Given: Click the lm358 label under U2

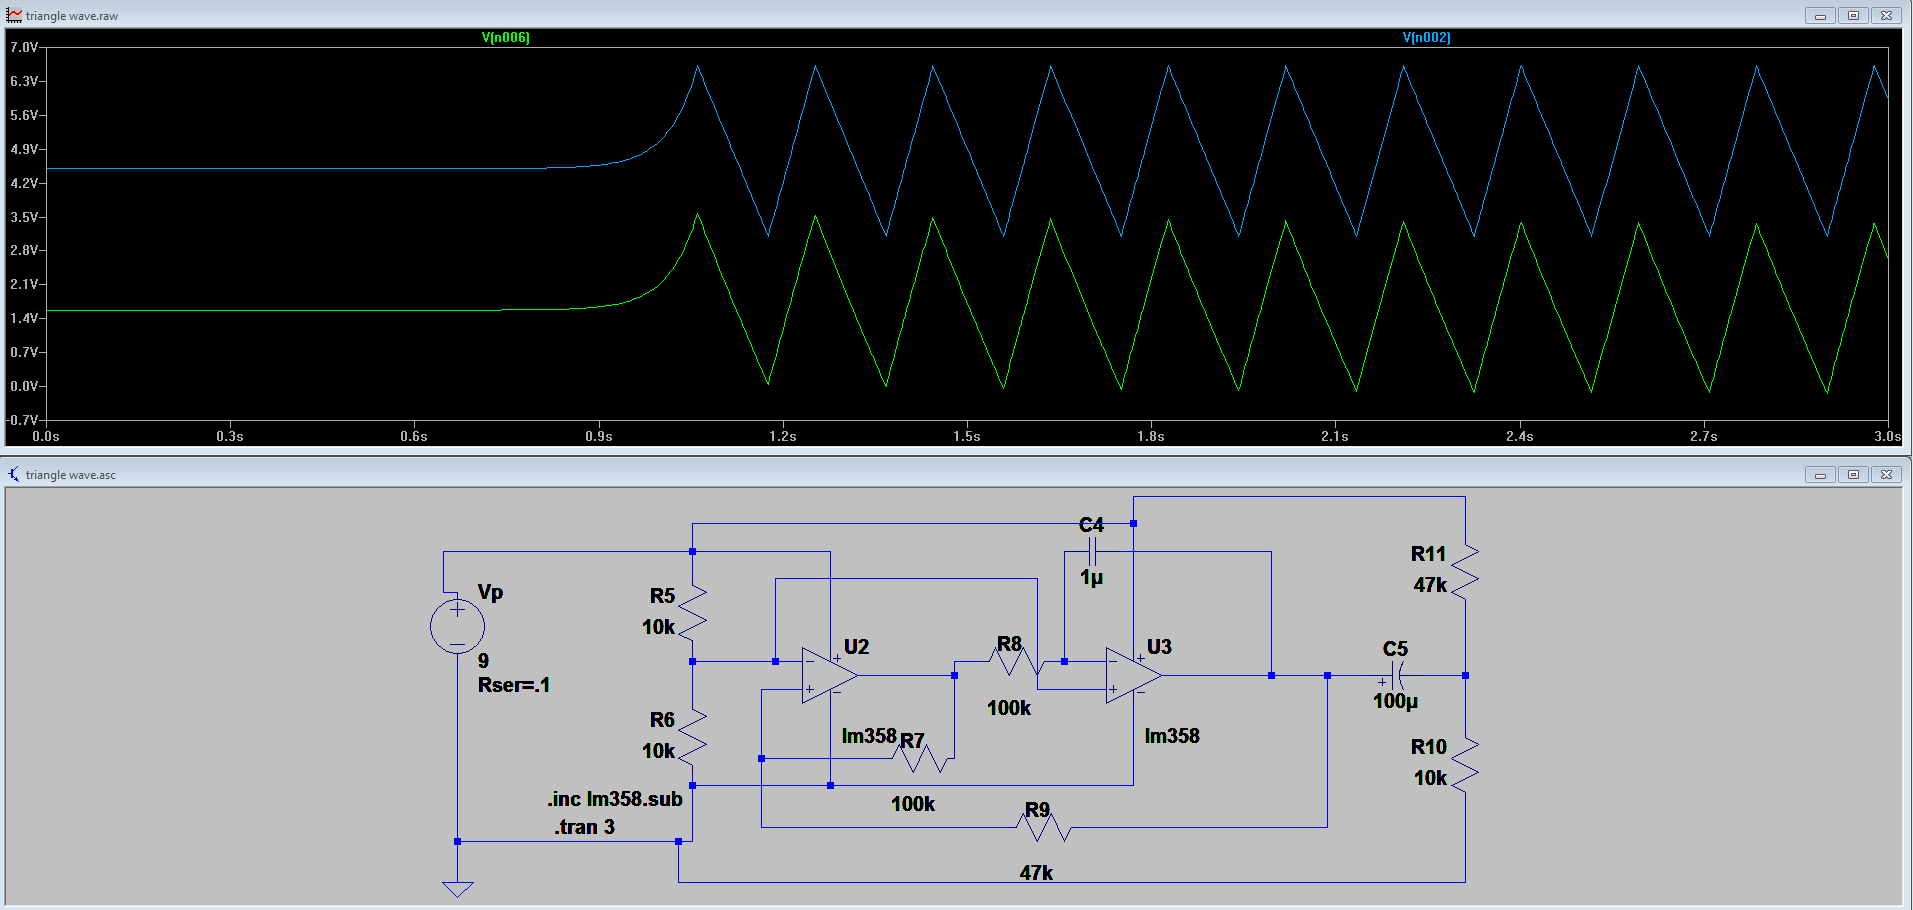Looking at the screenshot, I should pos(869,736).
